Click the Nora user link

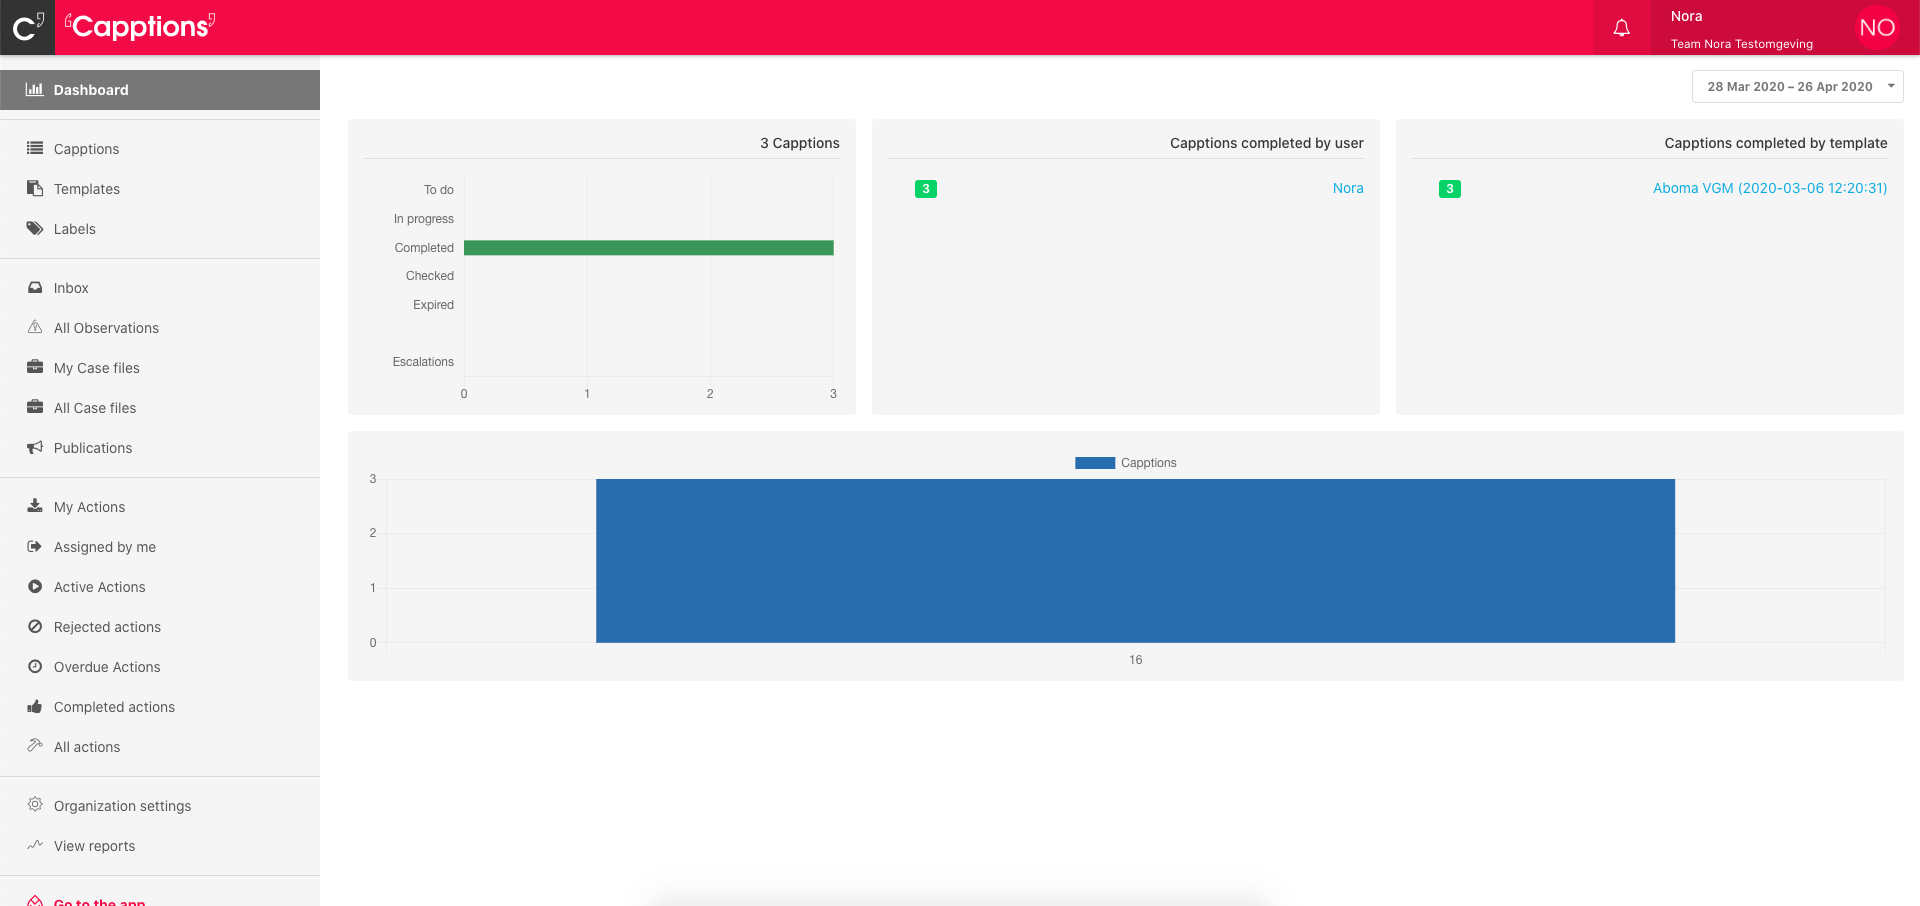[1348, 188]
